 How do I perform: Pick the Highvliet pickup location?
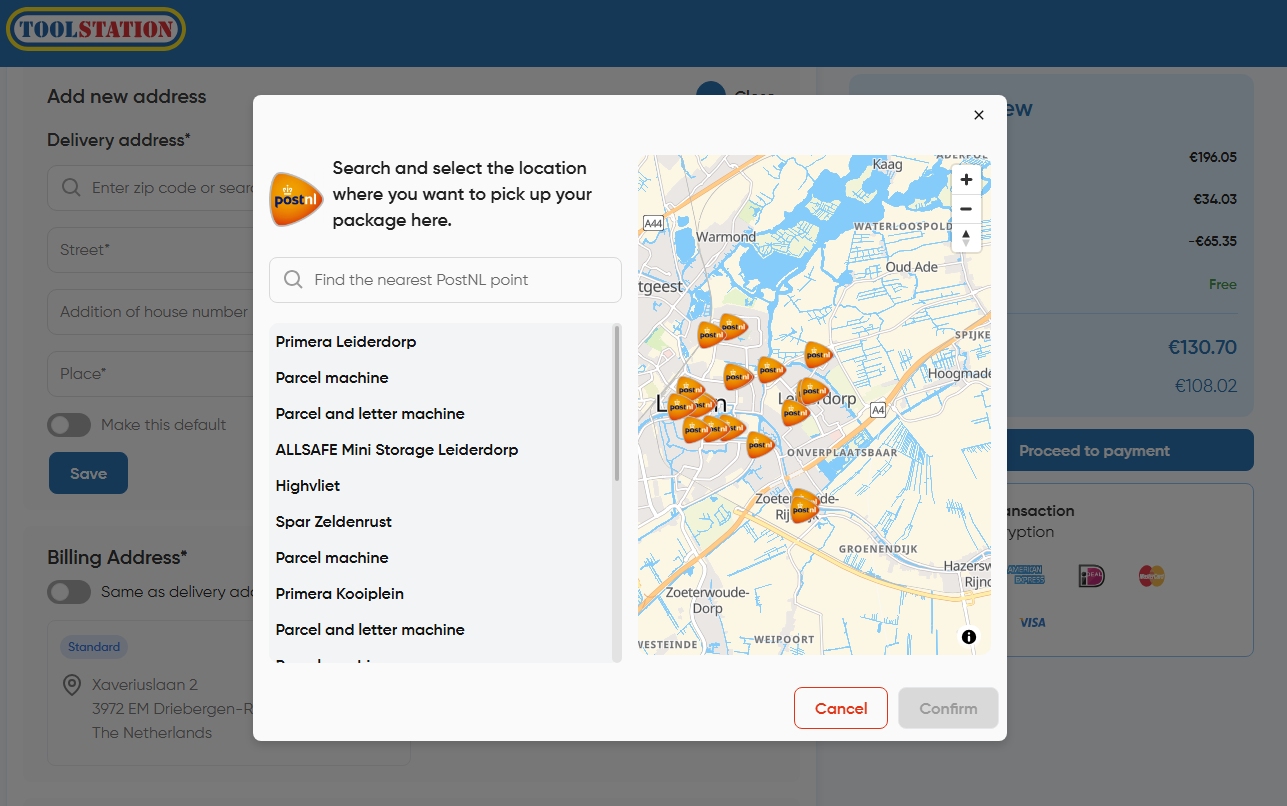[x=308, y=486]
